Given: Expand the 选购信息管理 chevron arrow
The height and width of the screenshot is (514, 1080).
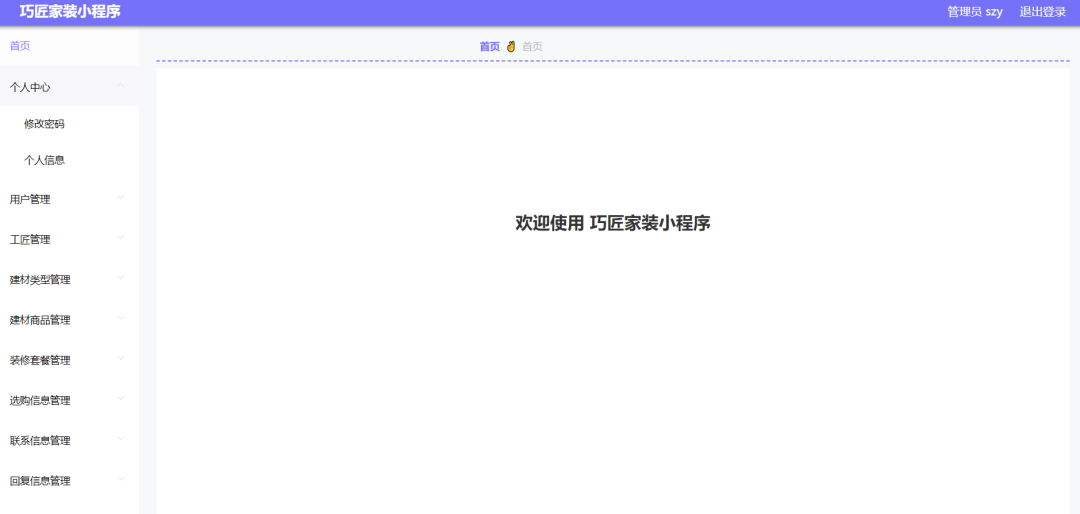Looking at the screenshot, I should tap(121, 398).
